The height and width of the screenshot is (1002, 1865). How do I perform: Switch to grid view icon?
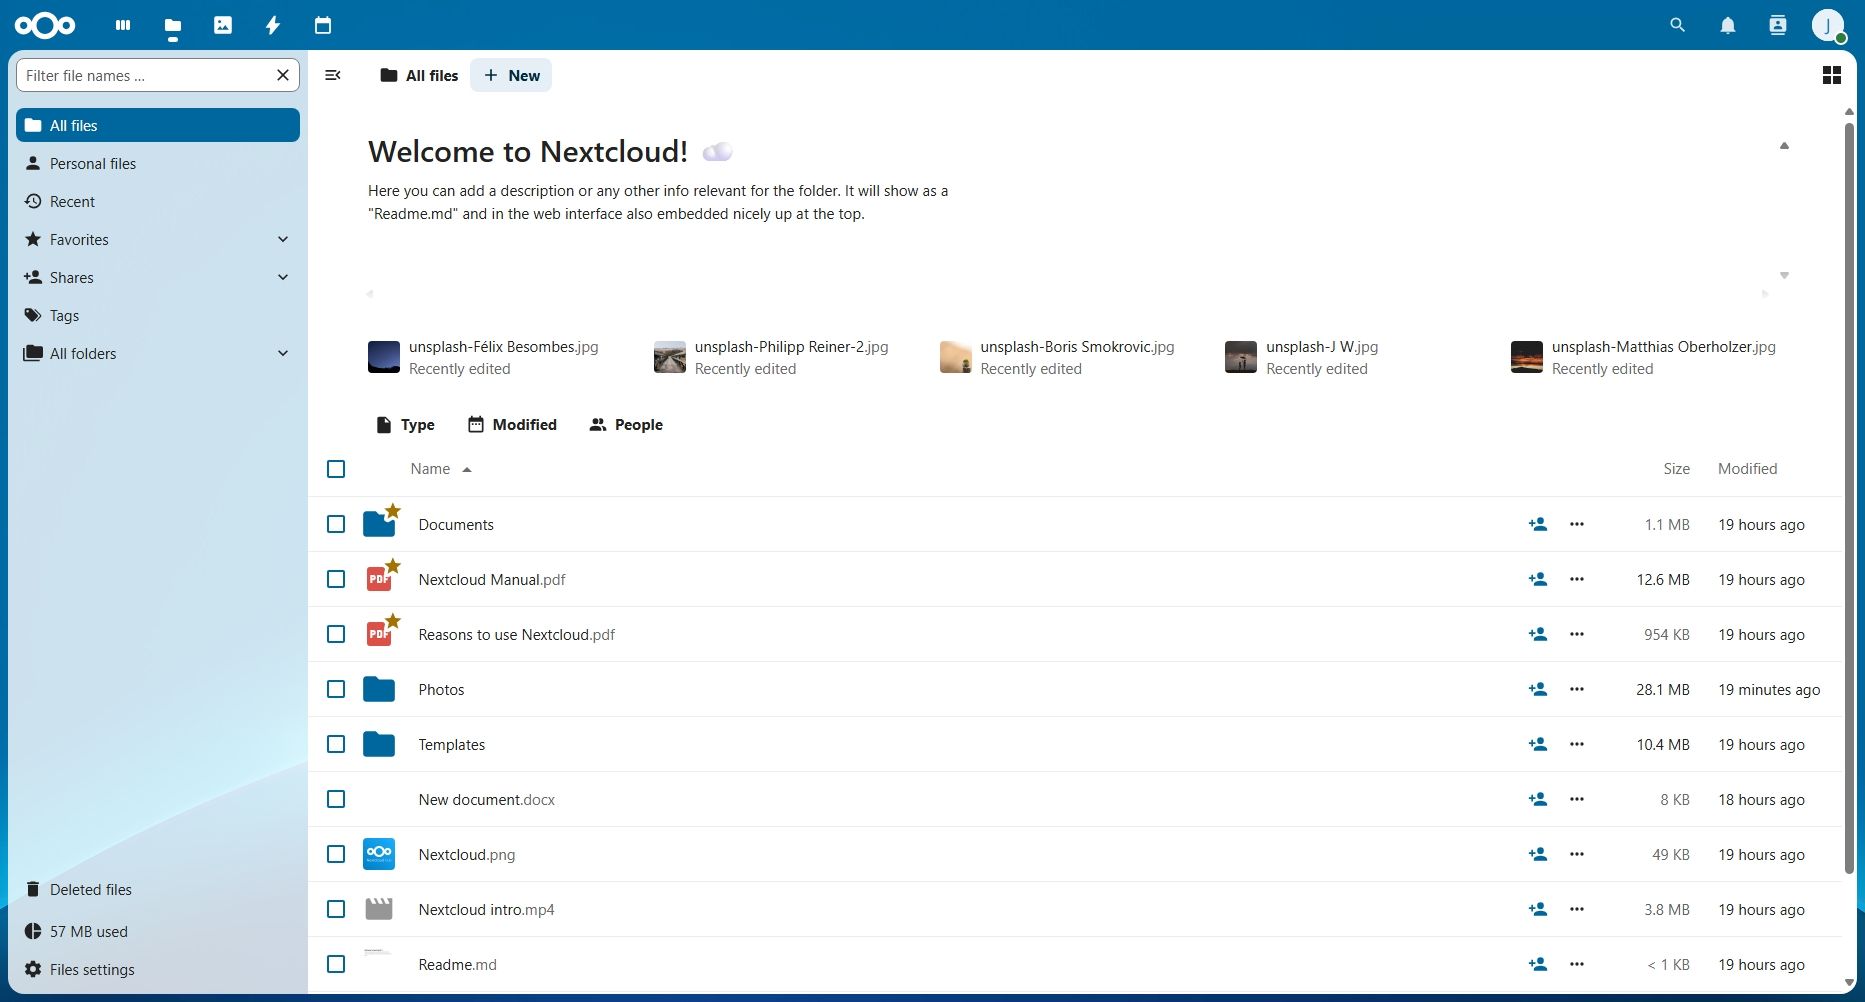[x=1831, y=75]
